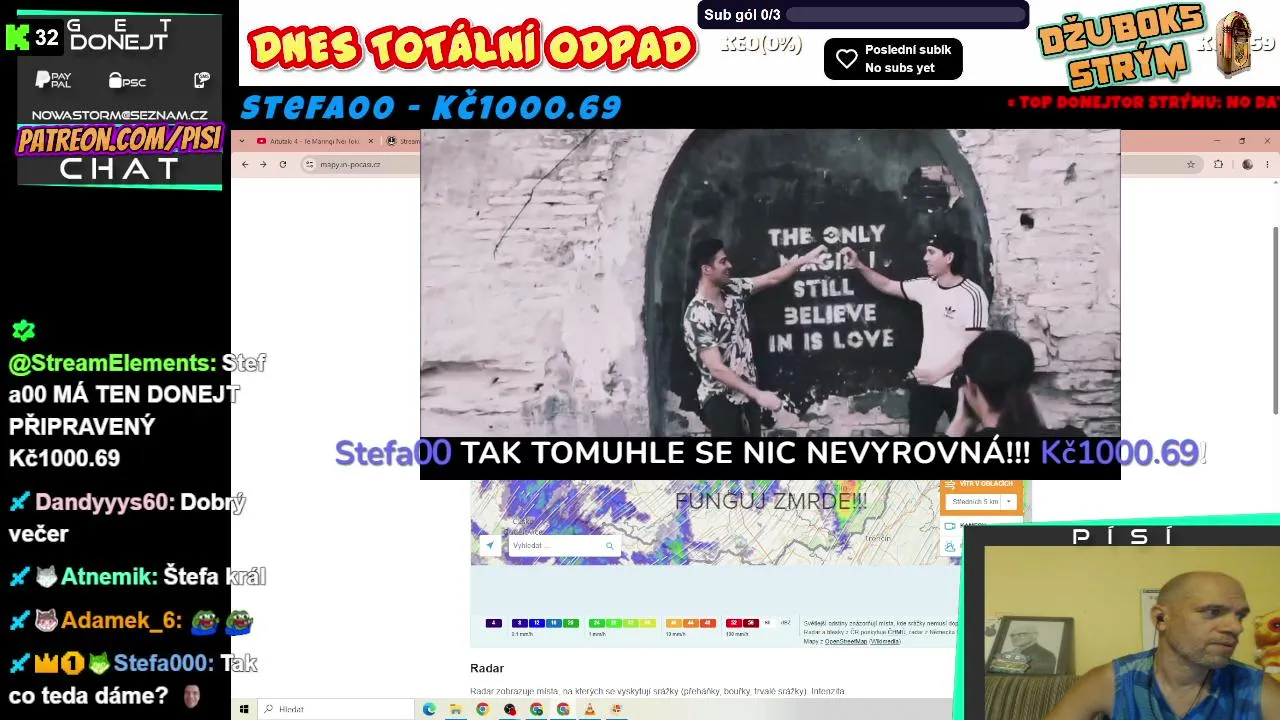This screenshot has width=1280, height=720.
Task: Click the page vertical scrollbar thumb
Action: (1275, 320)
